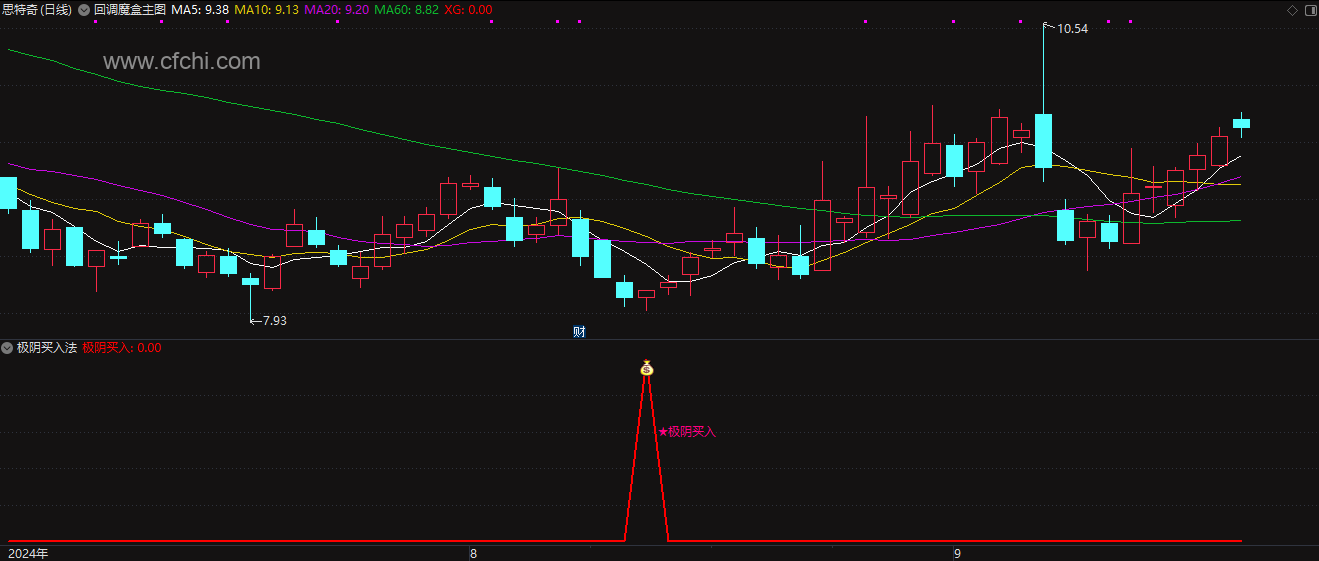This screenshot has height=561, width=1319.
Task: Click the diamond icon at top right
Action: (1292, 10)
